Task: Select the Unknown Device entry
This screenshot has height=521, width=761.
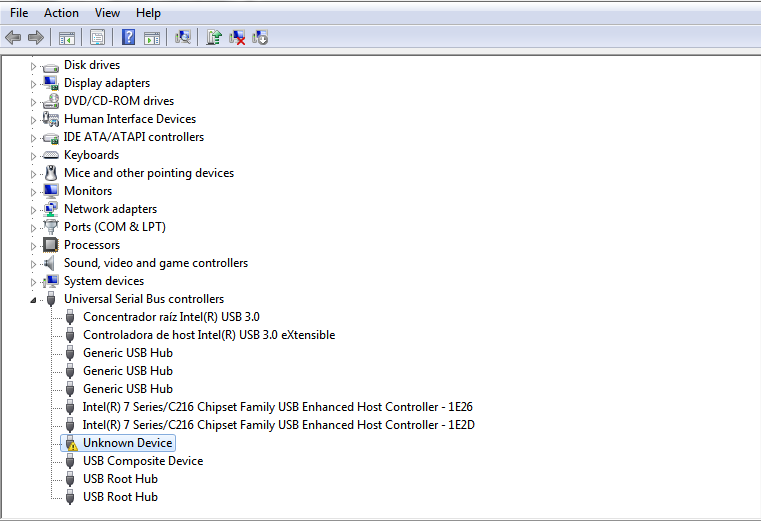Action: (127, 443)
